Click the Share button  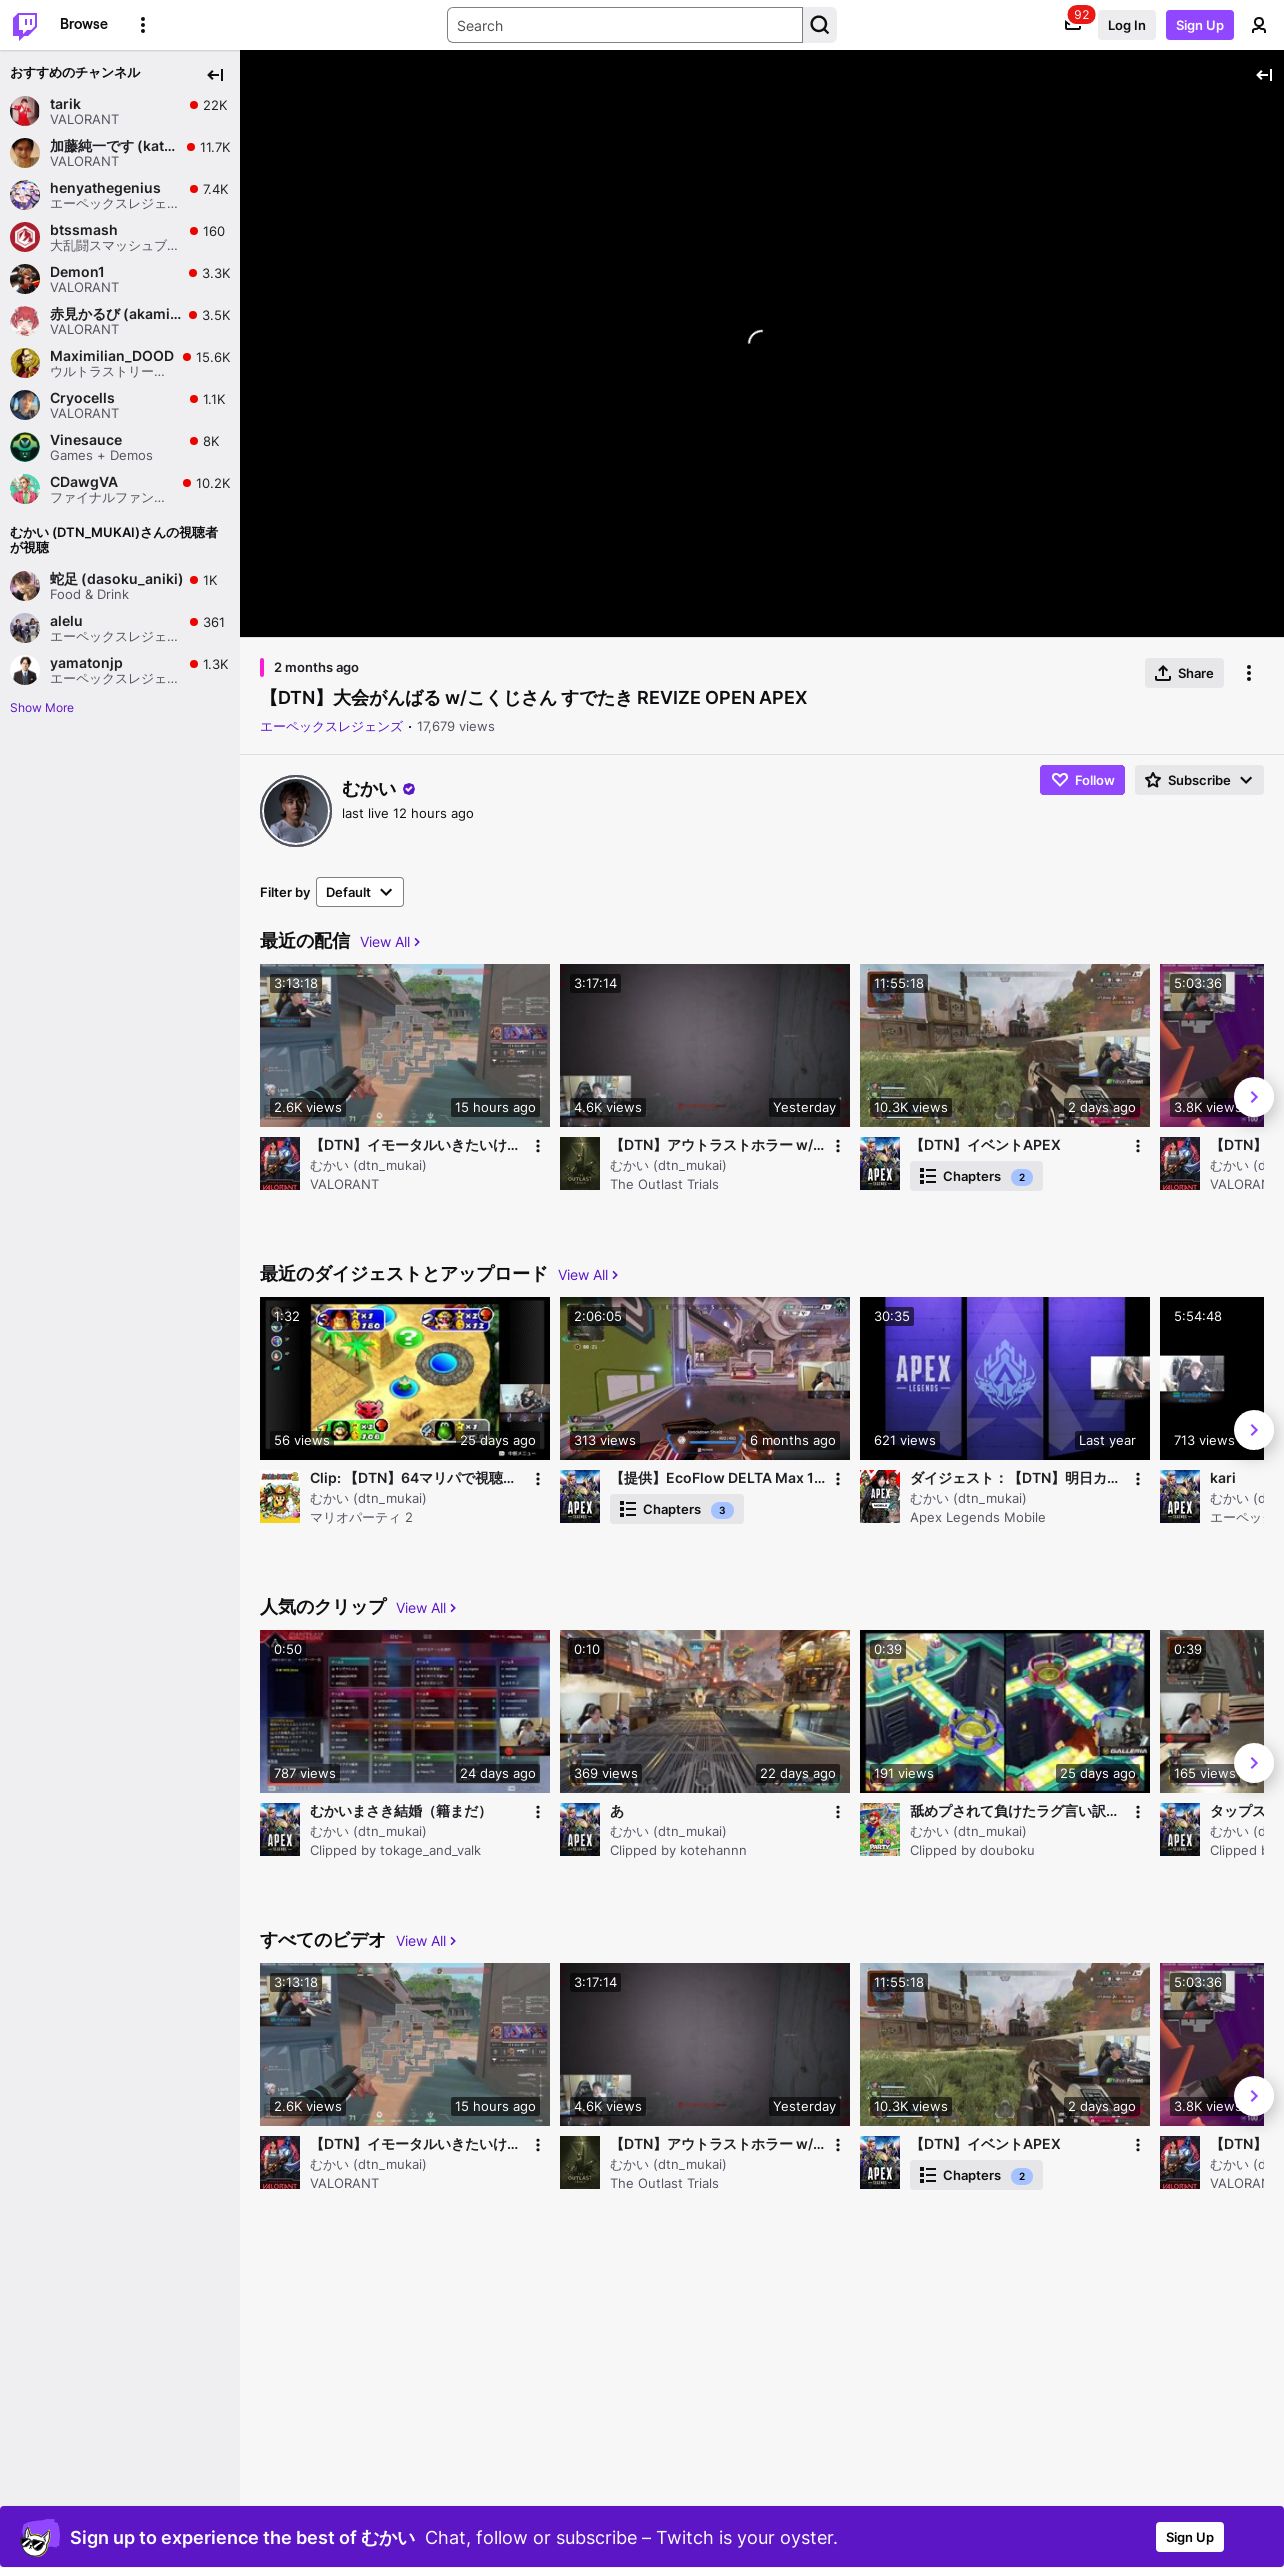[x=1184, y=673]
